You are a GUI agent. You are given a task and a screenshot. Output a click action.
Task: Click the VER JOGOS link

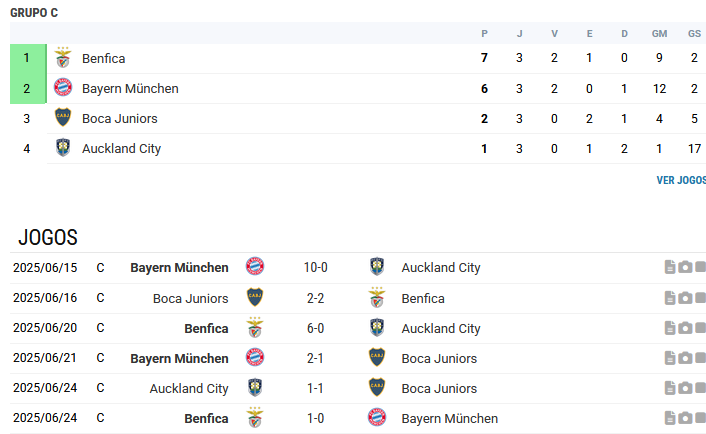point(681,181)
